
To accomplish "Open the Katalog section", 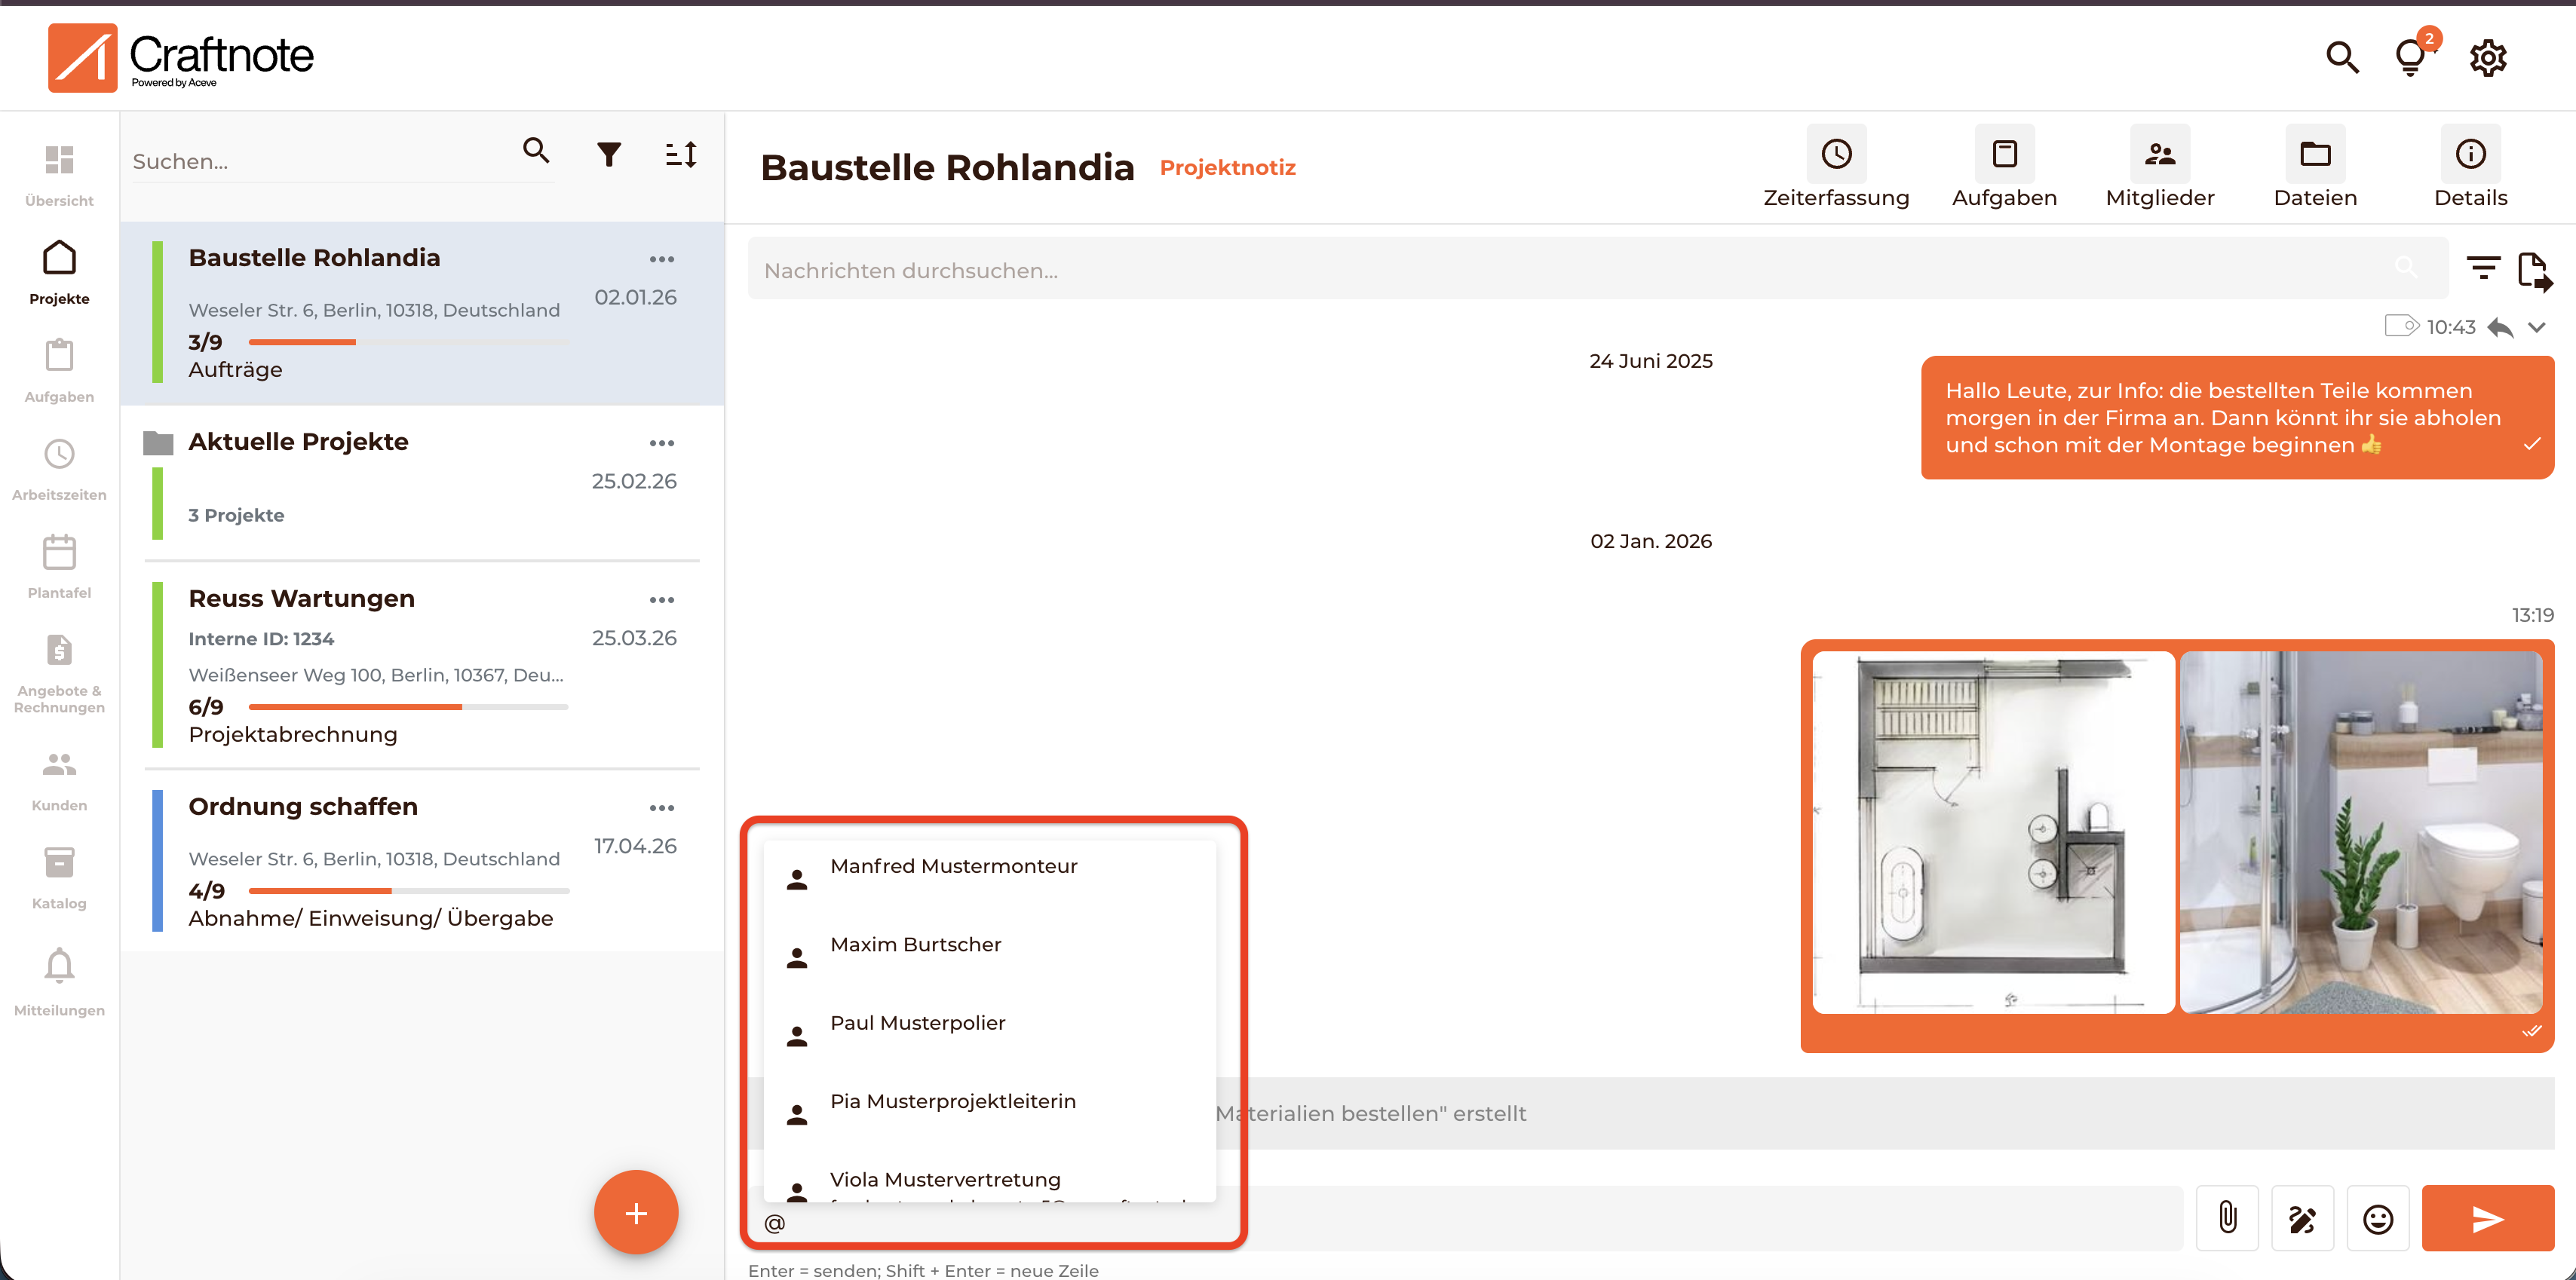I will (59, 875).
